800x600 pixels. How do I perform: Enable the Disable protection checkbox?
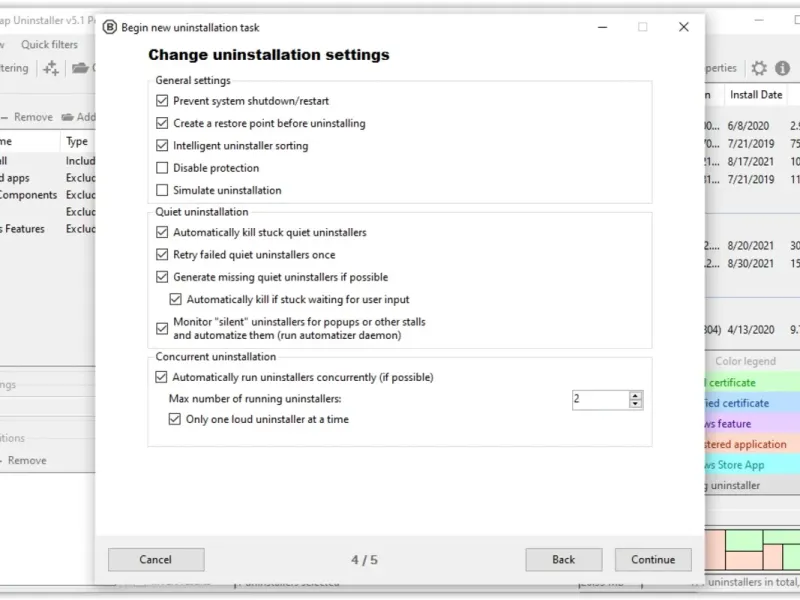(x=162, y=168)
